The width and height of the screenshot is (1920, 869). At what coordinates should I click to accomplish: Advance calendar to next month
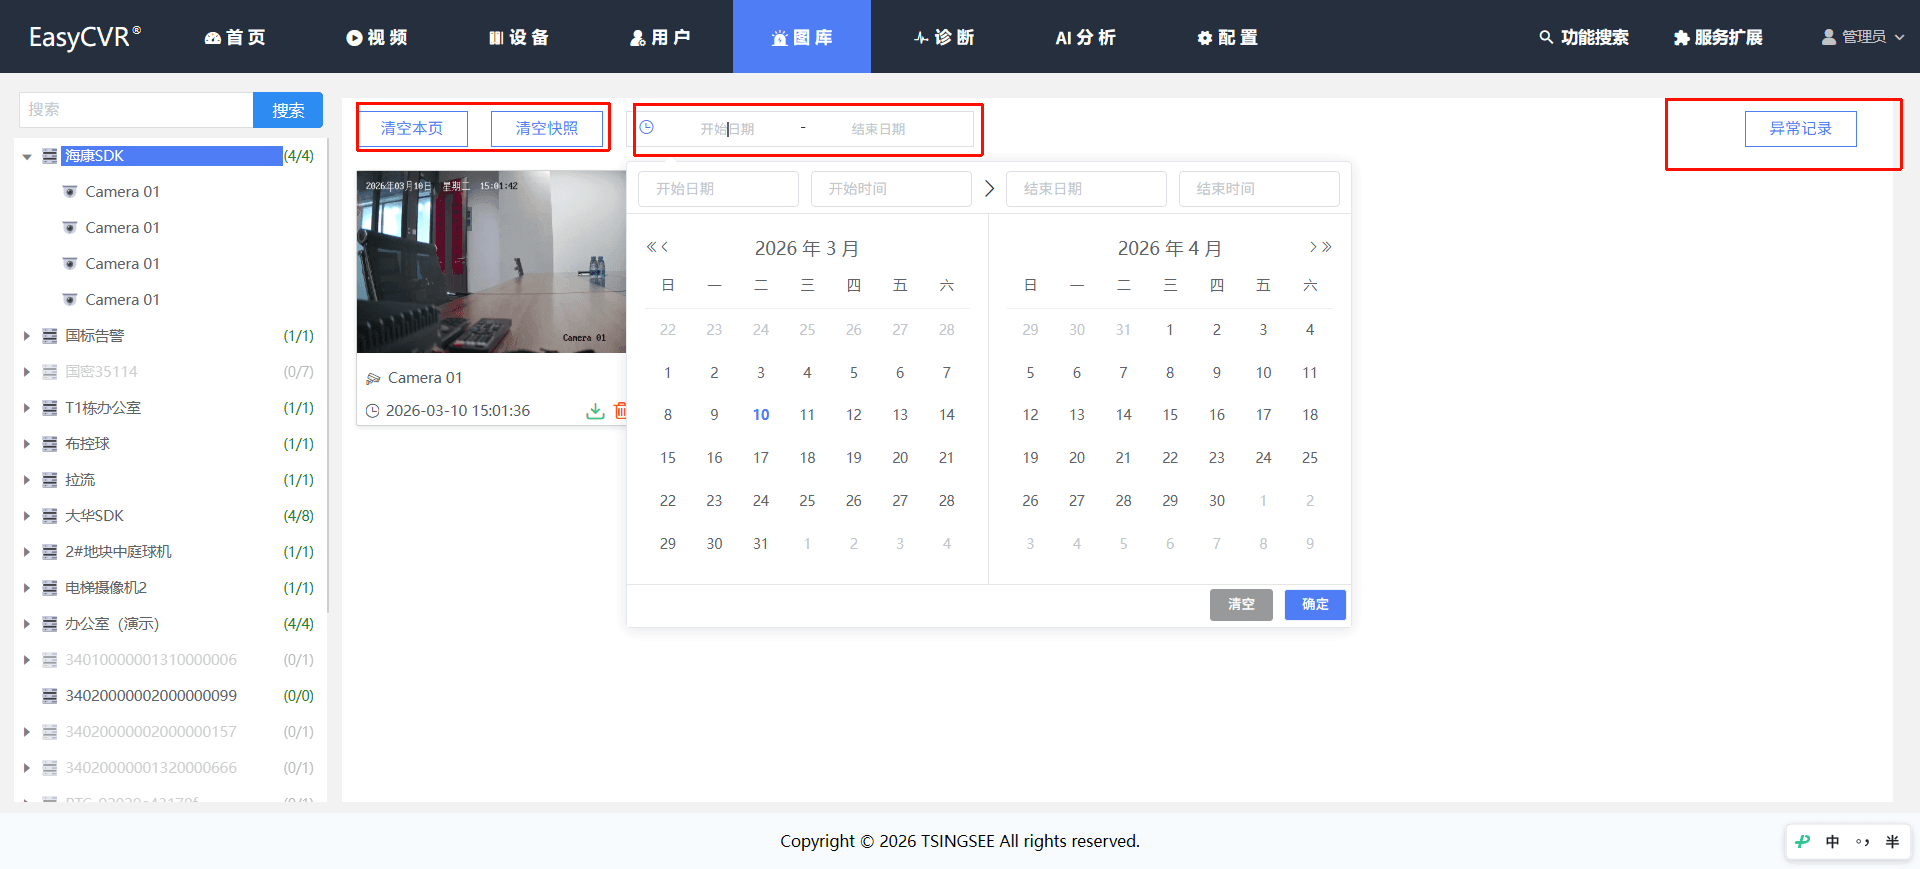(1313, 247)
